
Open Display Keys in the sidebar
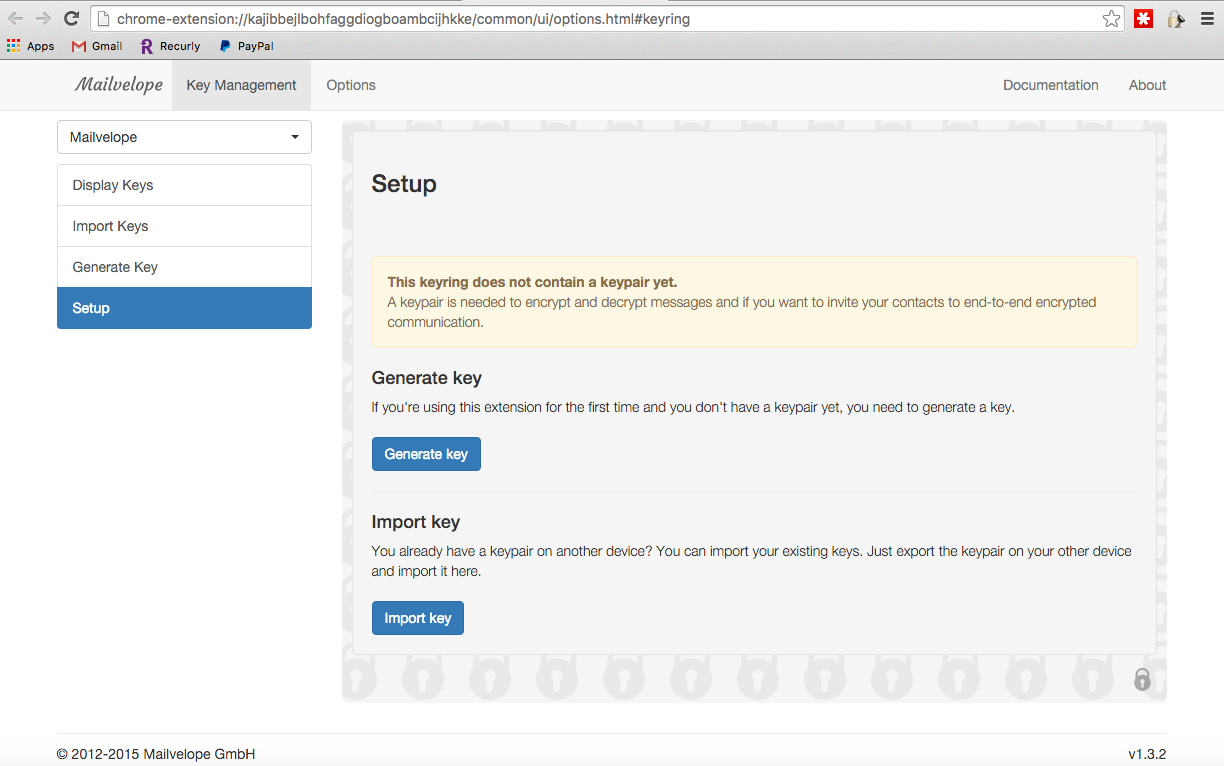point(184,185)
